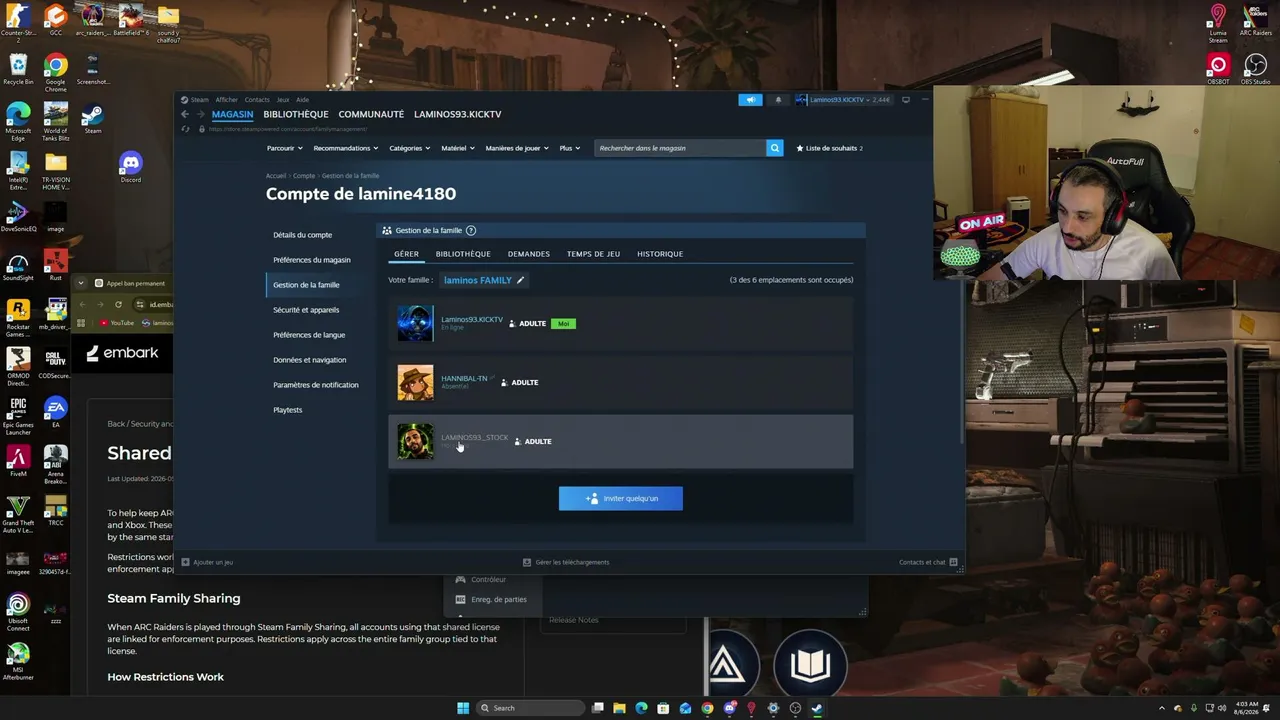Open Lumia Stream desktop shortcut
The image size is (1280, 720).
(x=1218, y=24)
